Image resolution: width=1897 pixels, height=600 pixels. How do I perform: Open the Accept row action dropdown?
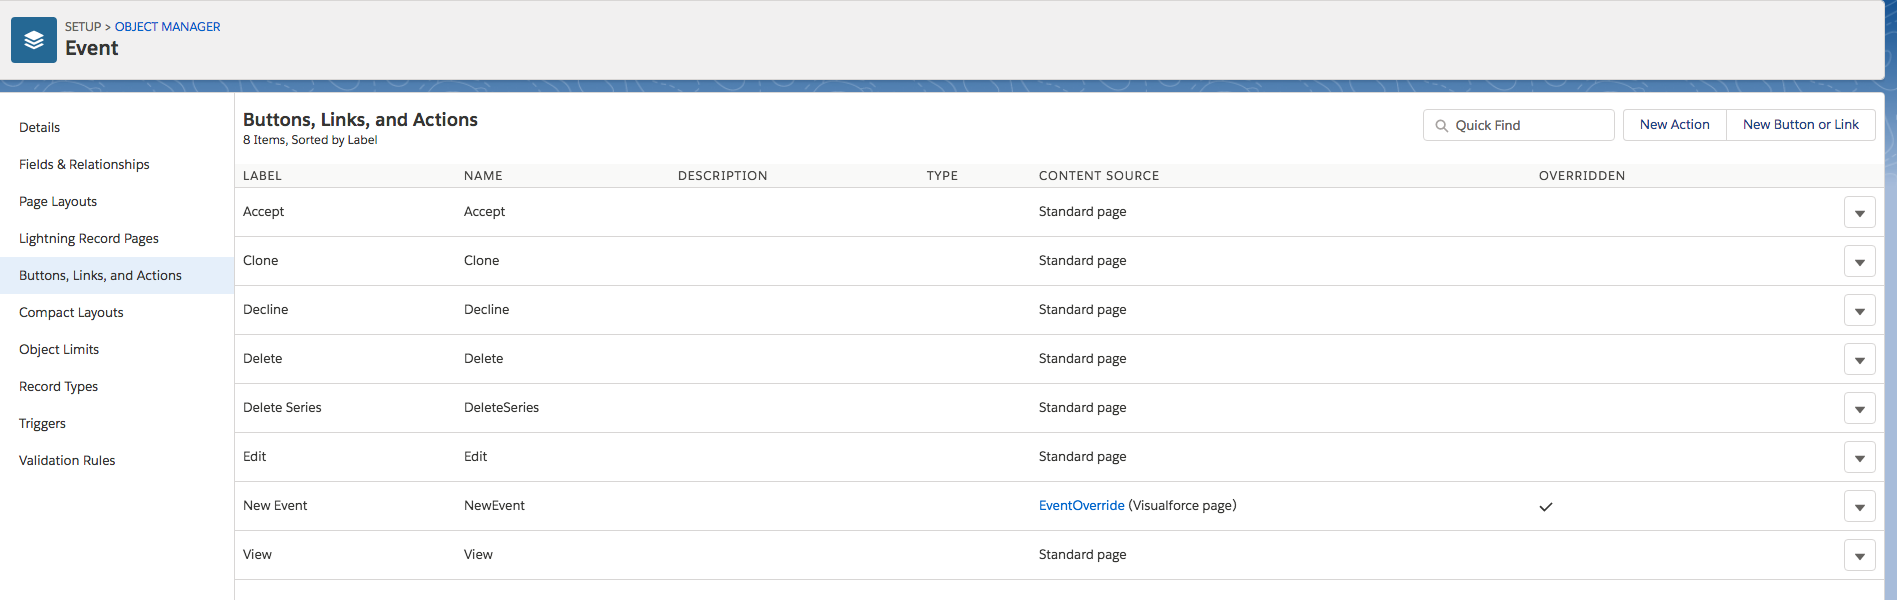(x=1859, y=213)
